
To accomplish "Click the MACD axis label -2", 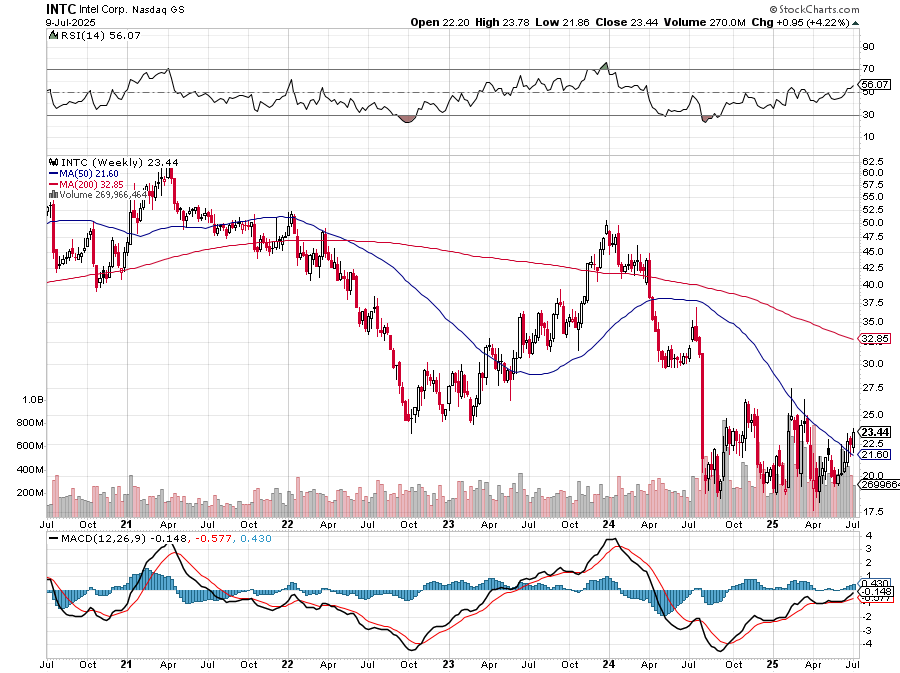I will 867,617.
